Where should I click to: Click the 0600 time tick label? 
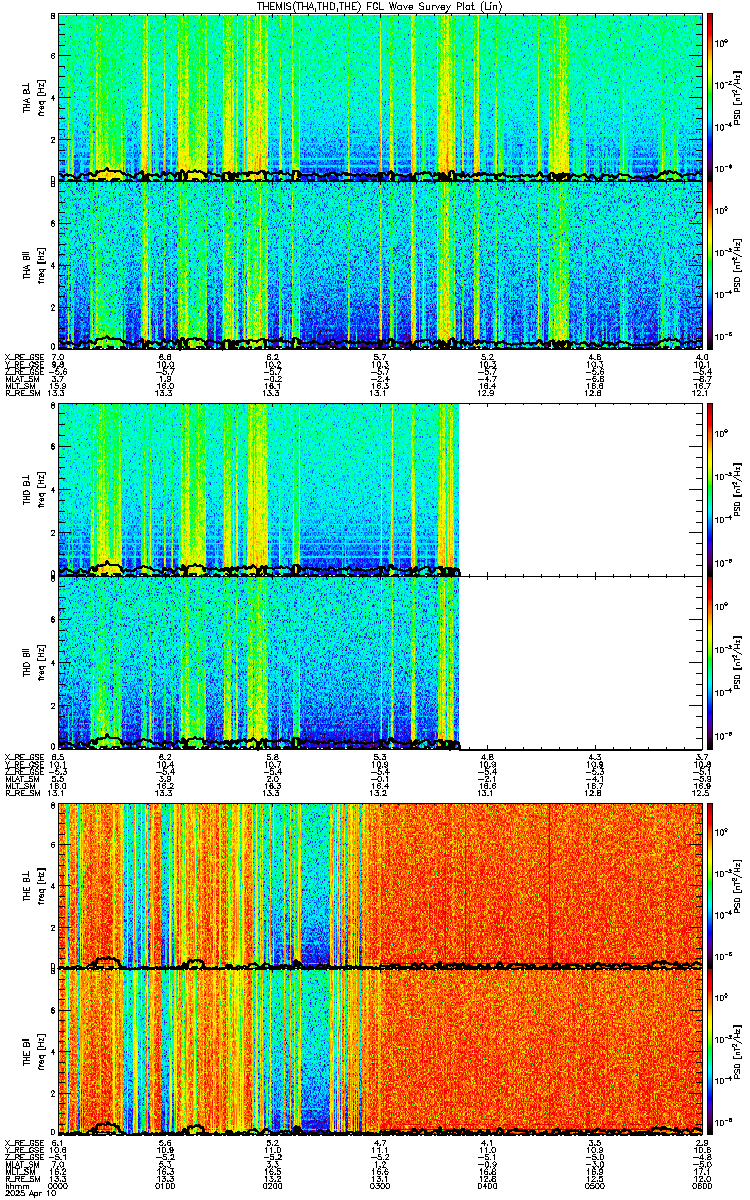coord(702,1185)
